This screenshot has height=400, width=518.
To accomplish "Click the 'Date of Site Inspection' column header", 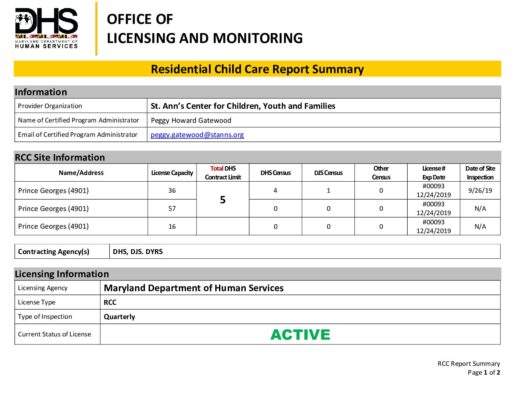I will (480, 173).
